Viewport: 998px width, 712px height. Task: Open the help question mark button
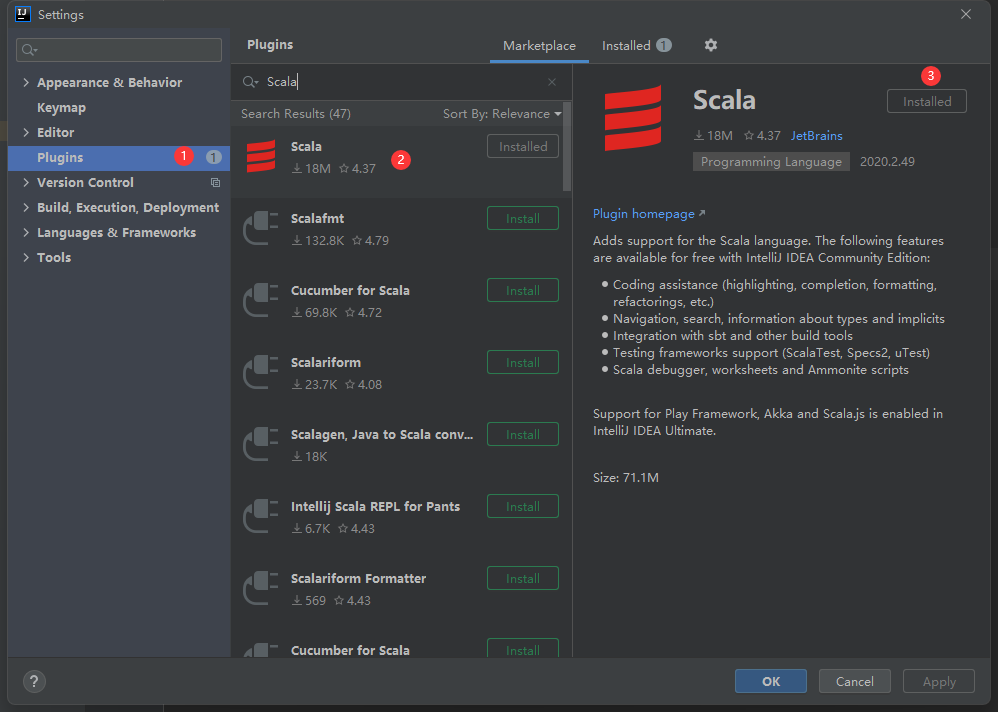[34, 681]
